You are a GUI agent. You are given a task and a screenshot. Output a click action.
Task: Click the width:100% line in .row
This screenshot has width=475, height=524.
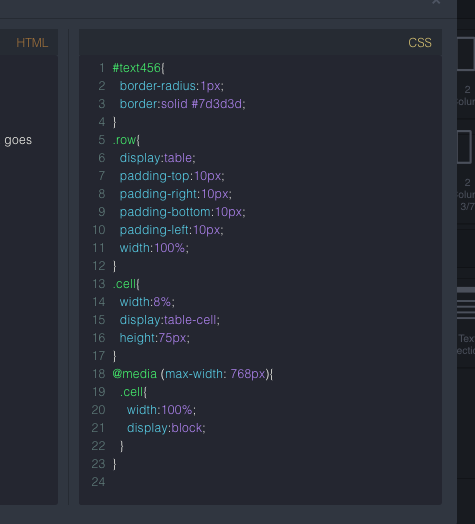coord(154,248)
